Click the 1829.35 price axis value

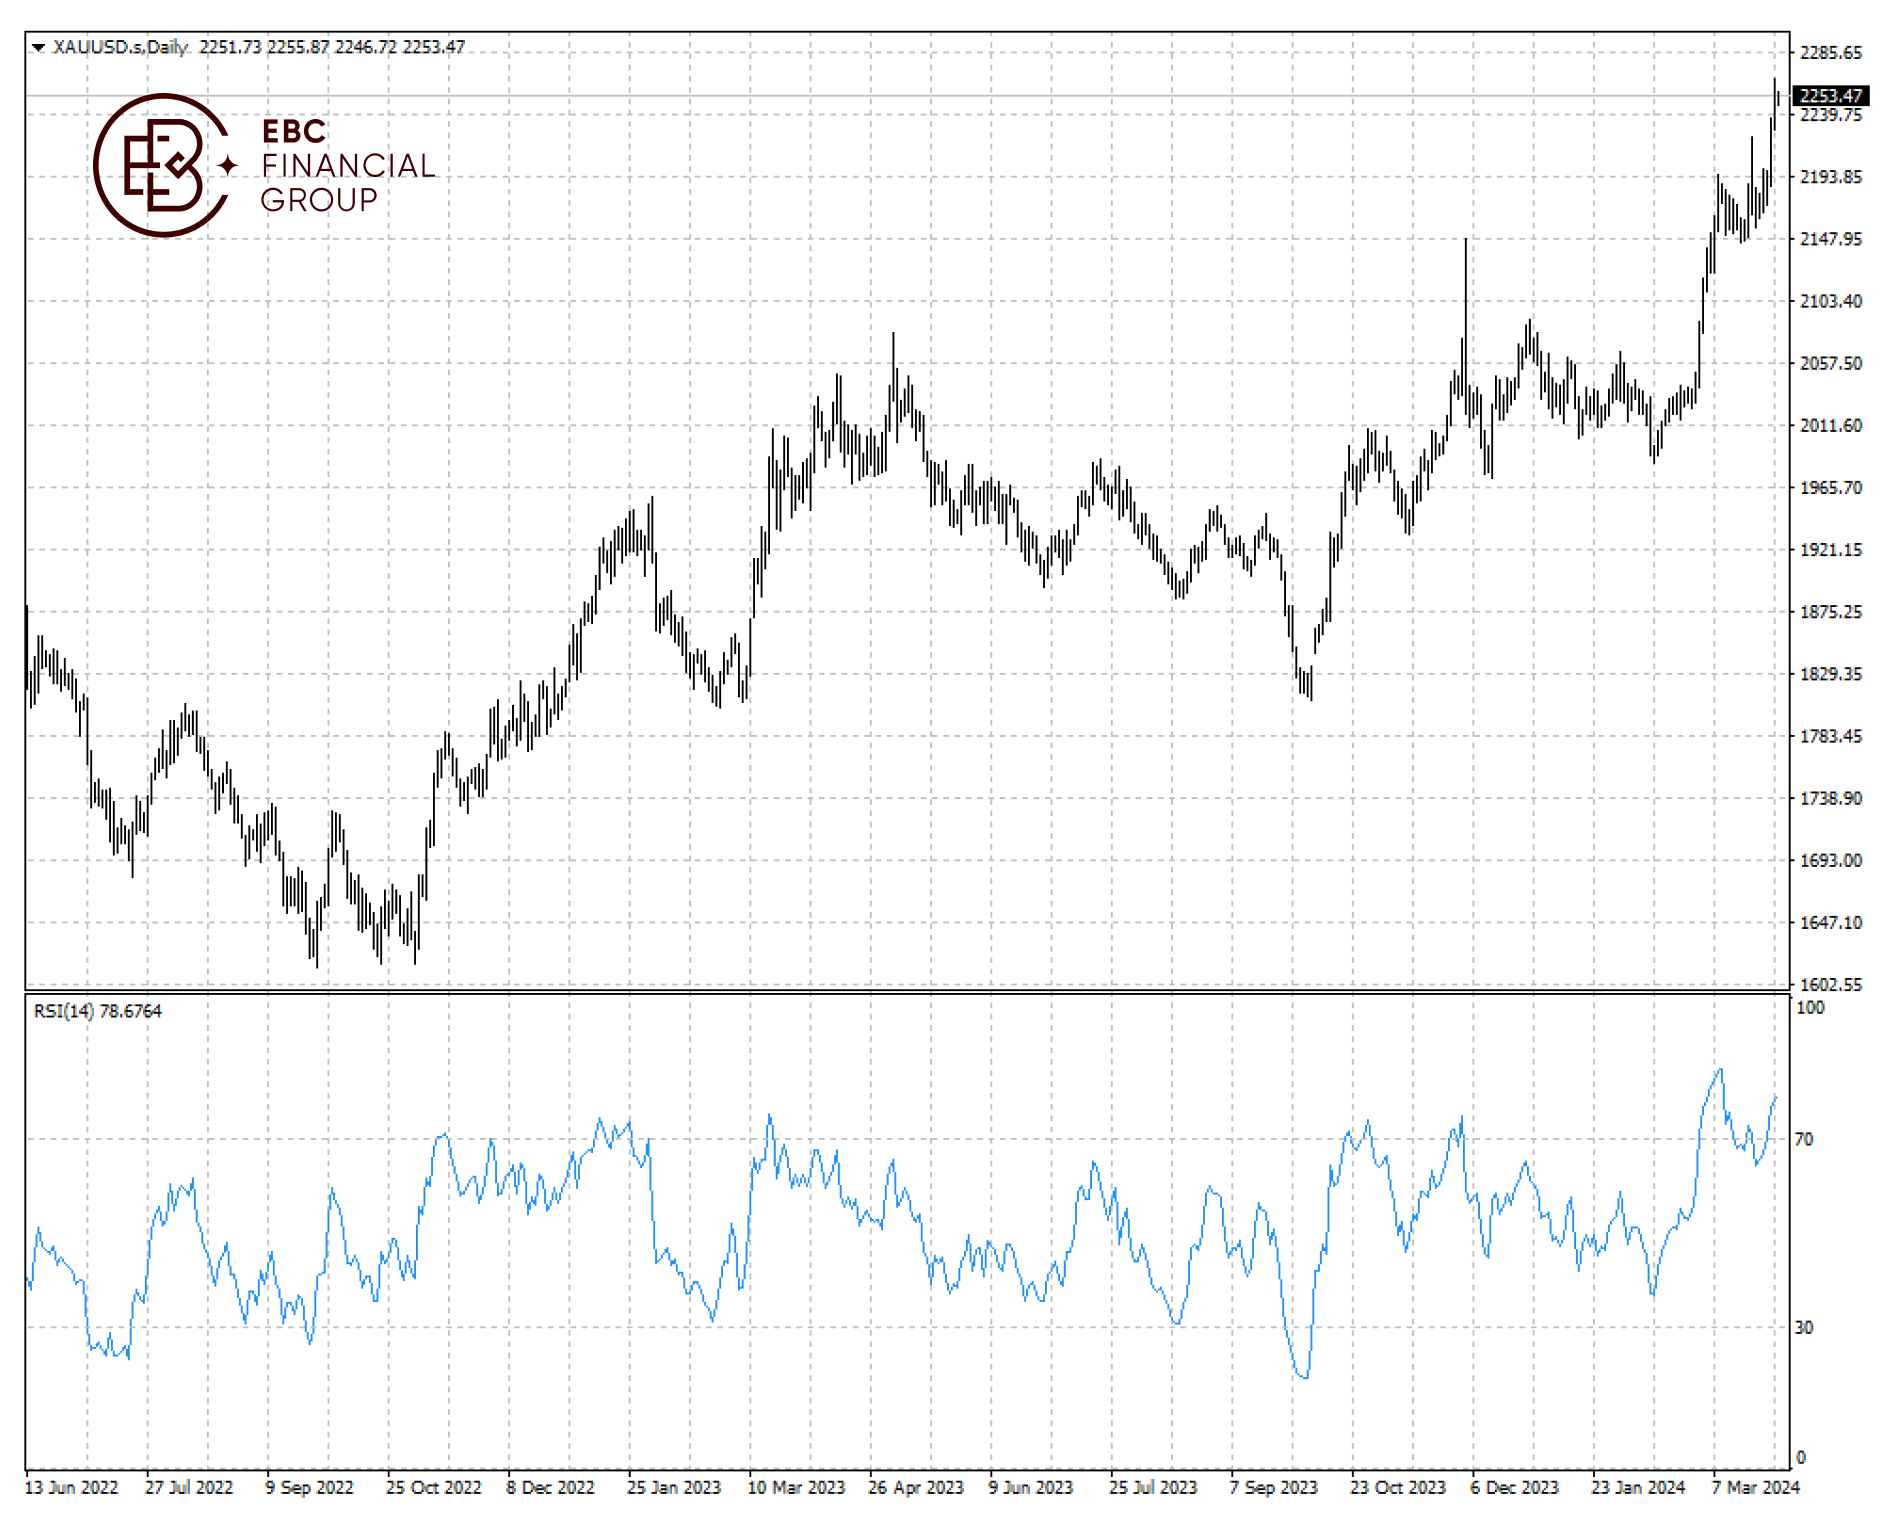[x=1831, y=674]
